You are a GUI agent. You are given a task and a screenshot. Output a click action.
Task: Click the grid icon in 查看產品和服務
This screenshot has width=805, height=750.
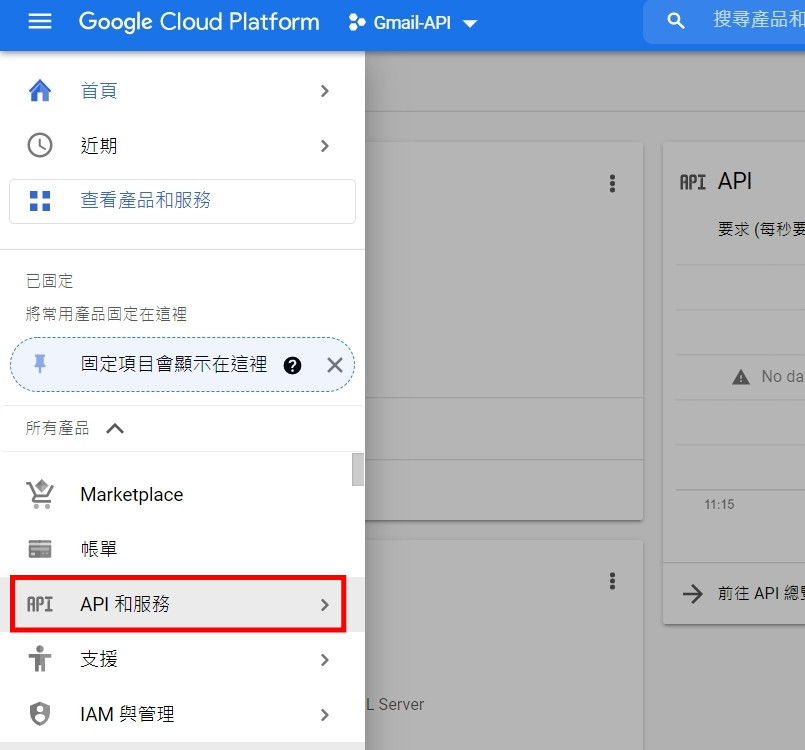point(40,201)
